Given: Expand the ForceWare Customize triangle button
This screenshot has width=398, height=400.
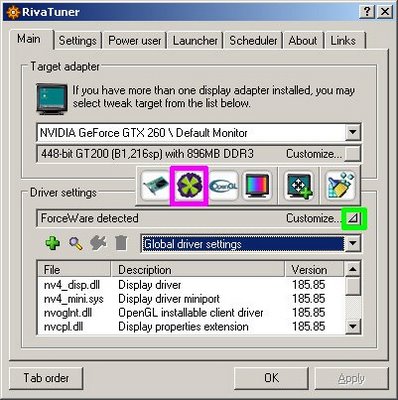Looking at the screenshot, I should (354, 218).
